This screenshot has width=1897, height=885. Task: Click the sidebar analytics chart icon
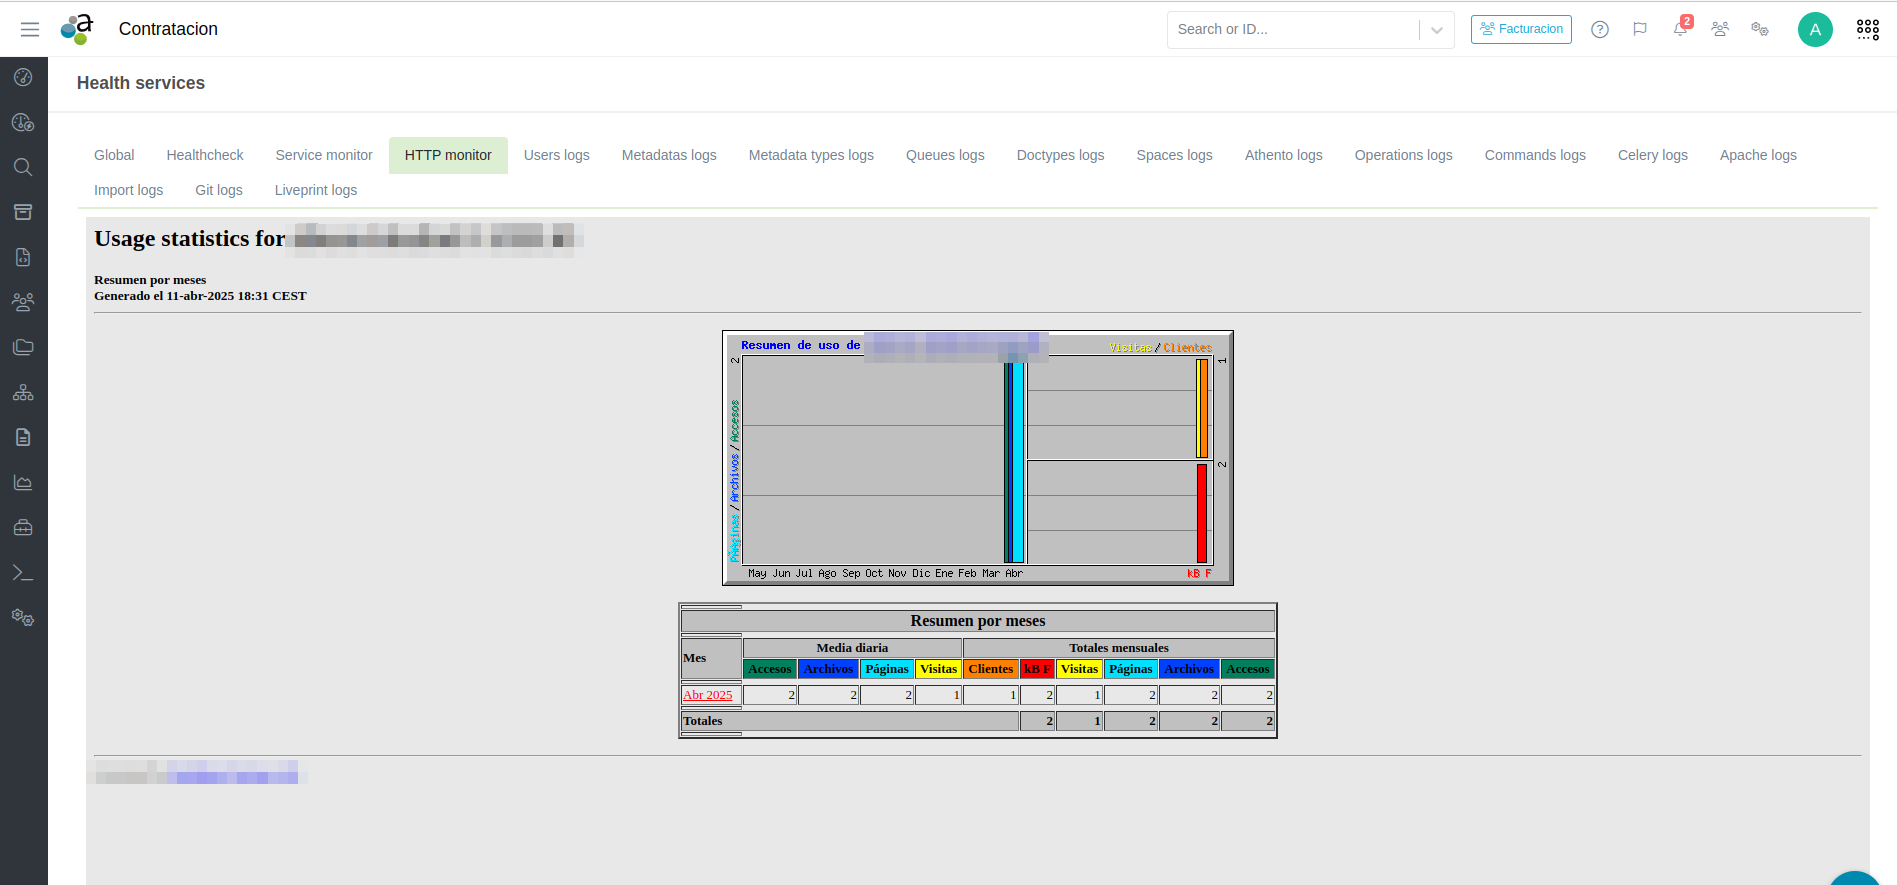(x=23, y=483)
